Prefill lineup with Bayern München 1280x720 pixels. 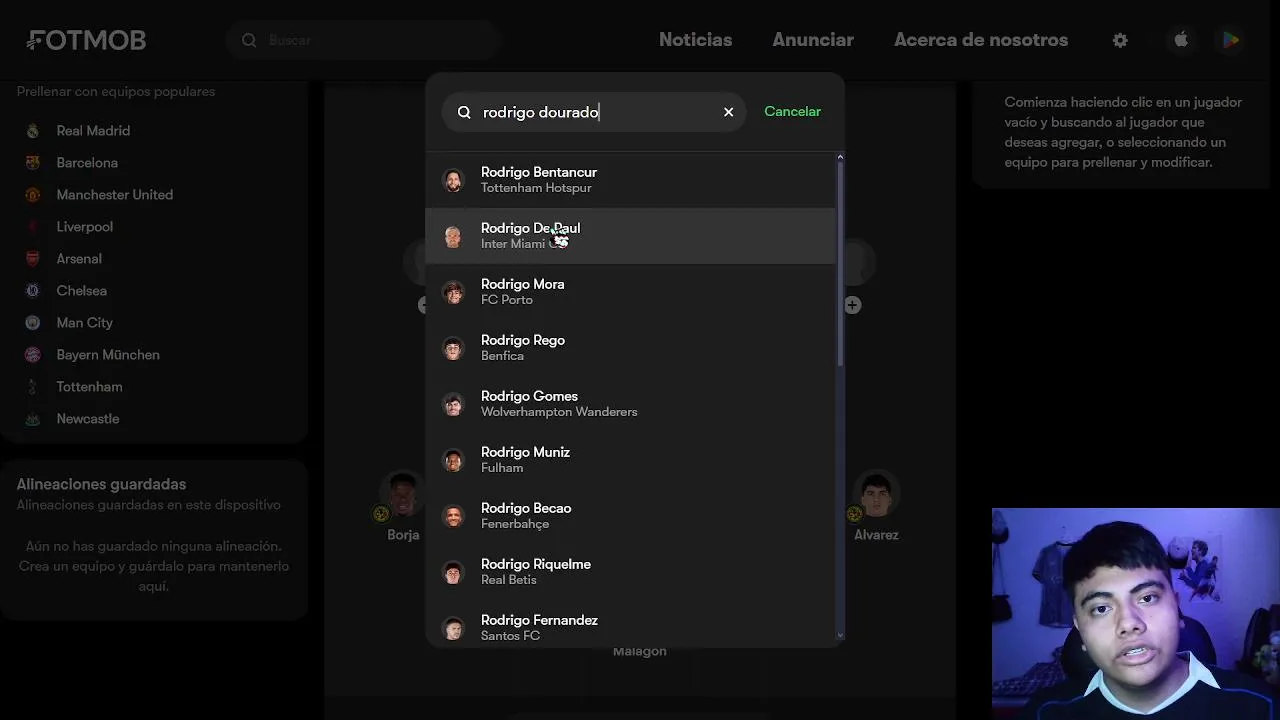[108, 355]
